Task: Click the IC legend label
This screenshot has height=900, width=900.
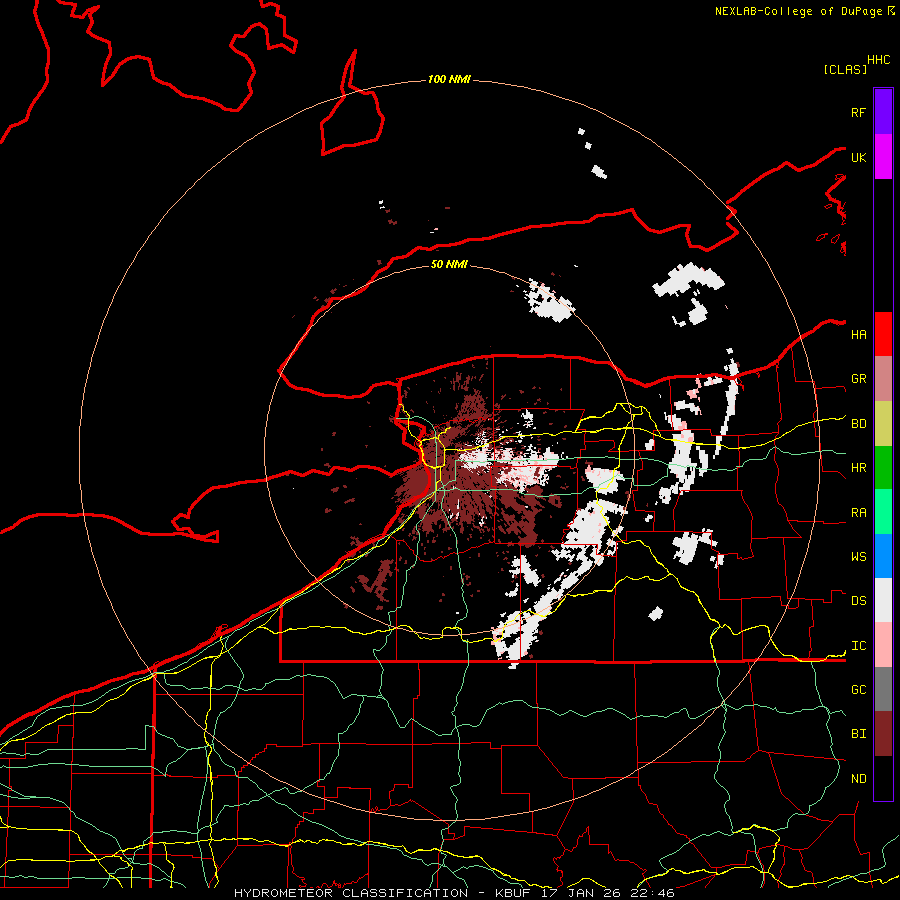Action: [858, 646]
